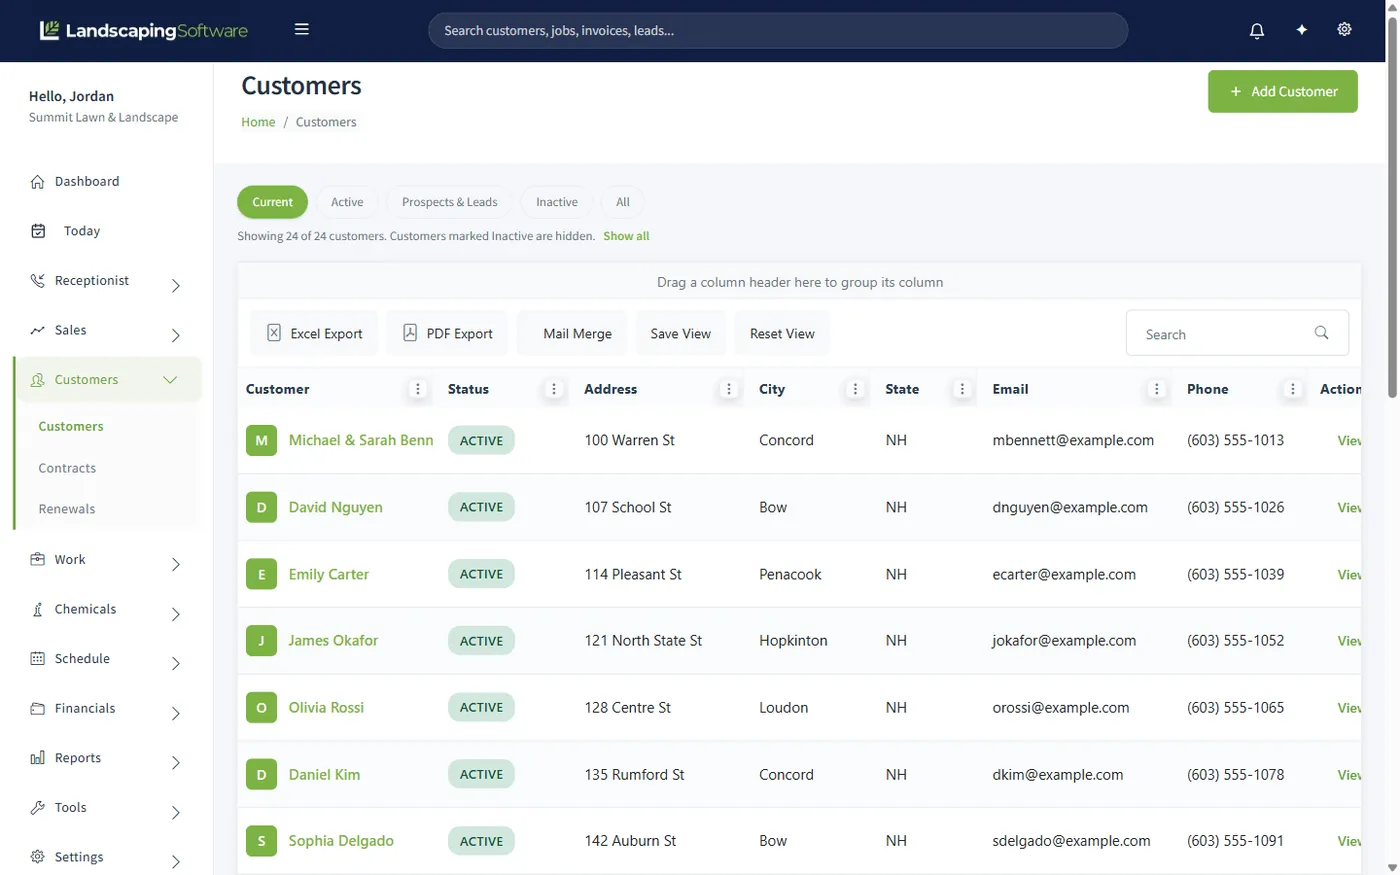Open the City column options menu
The height and width of the screenshot is (875, 1400).
[x=855, y=389]
